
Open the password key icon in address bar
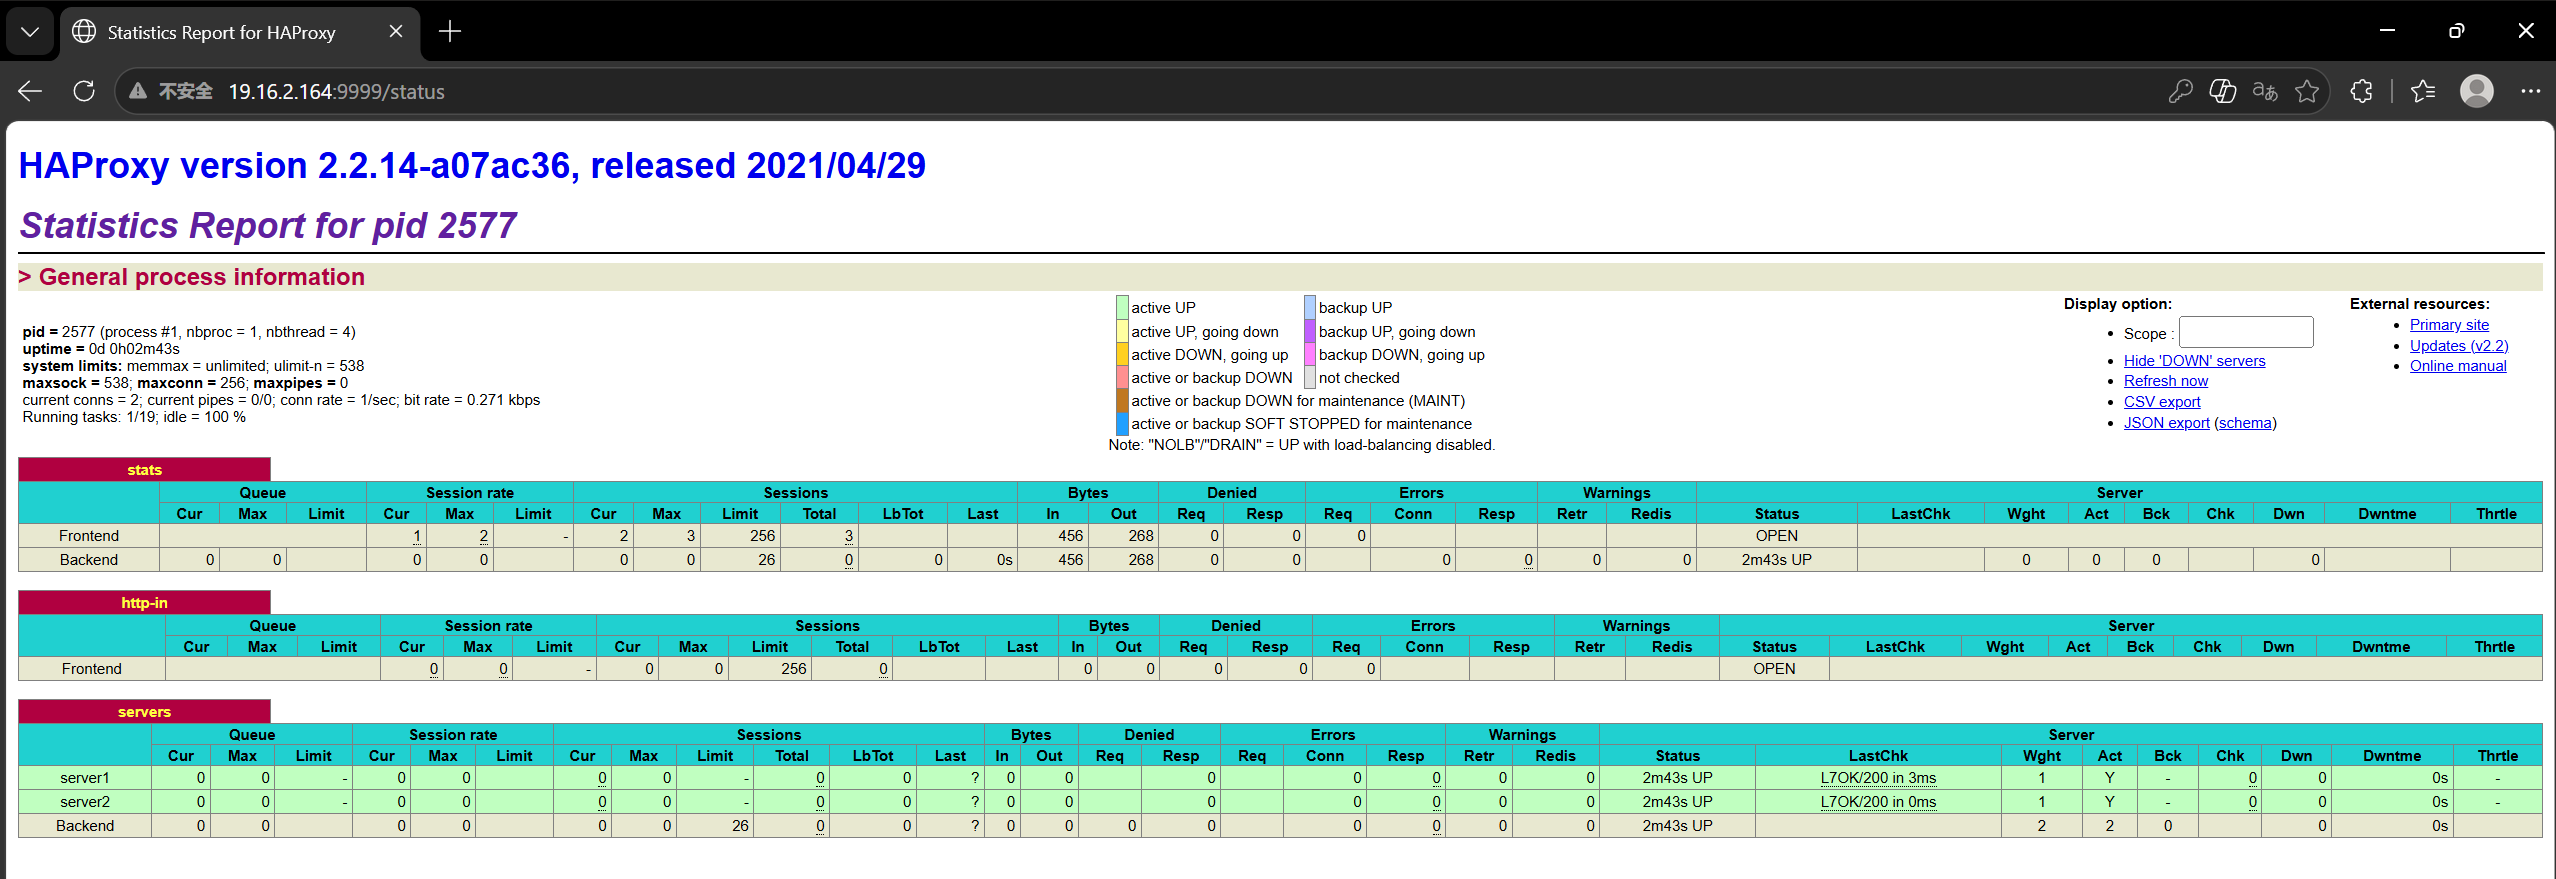pyautogui.click(x=2180, y=91)
